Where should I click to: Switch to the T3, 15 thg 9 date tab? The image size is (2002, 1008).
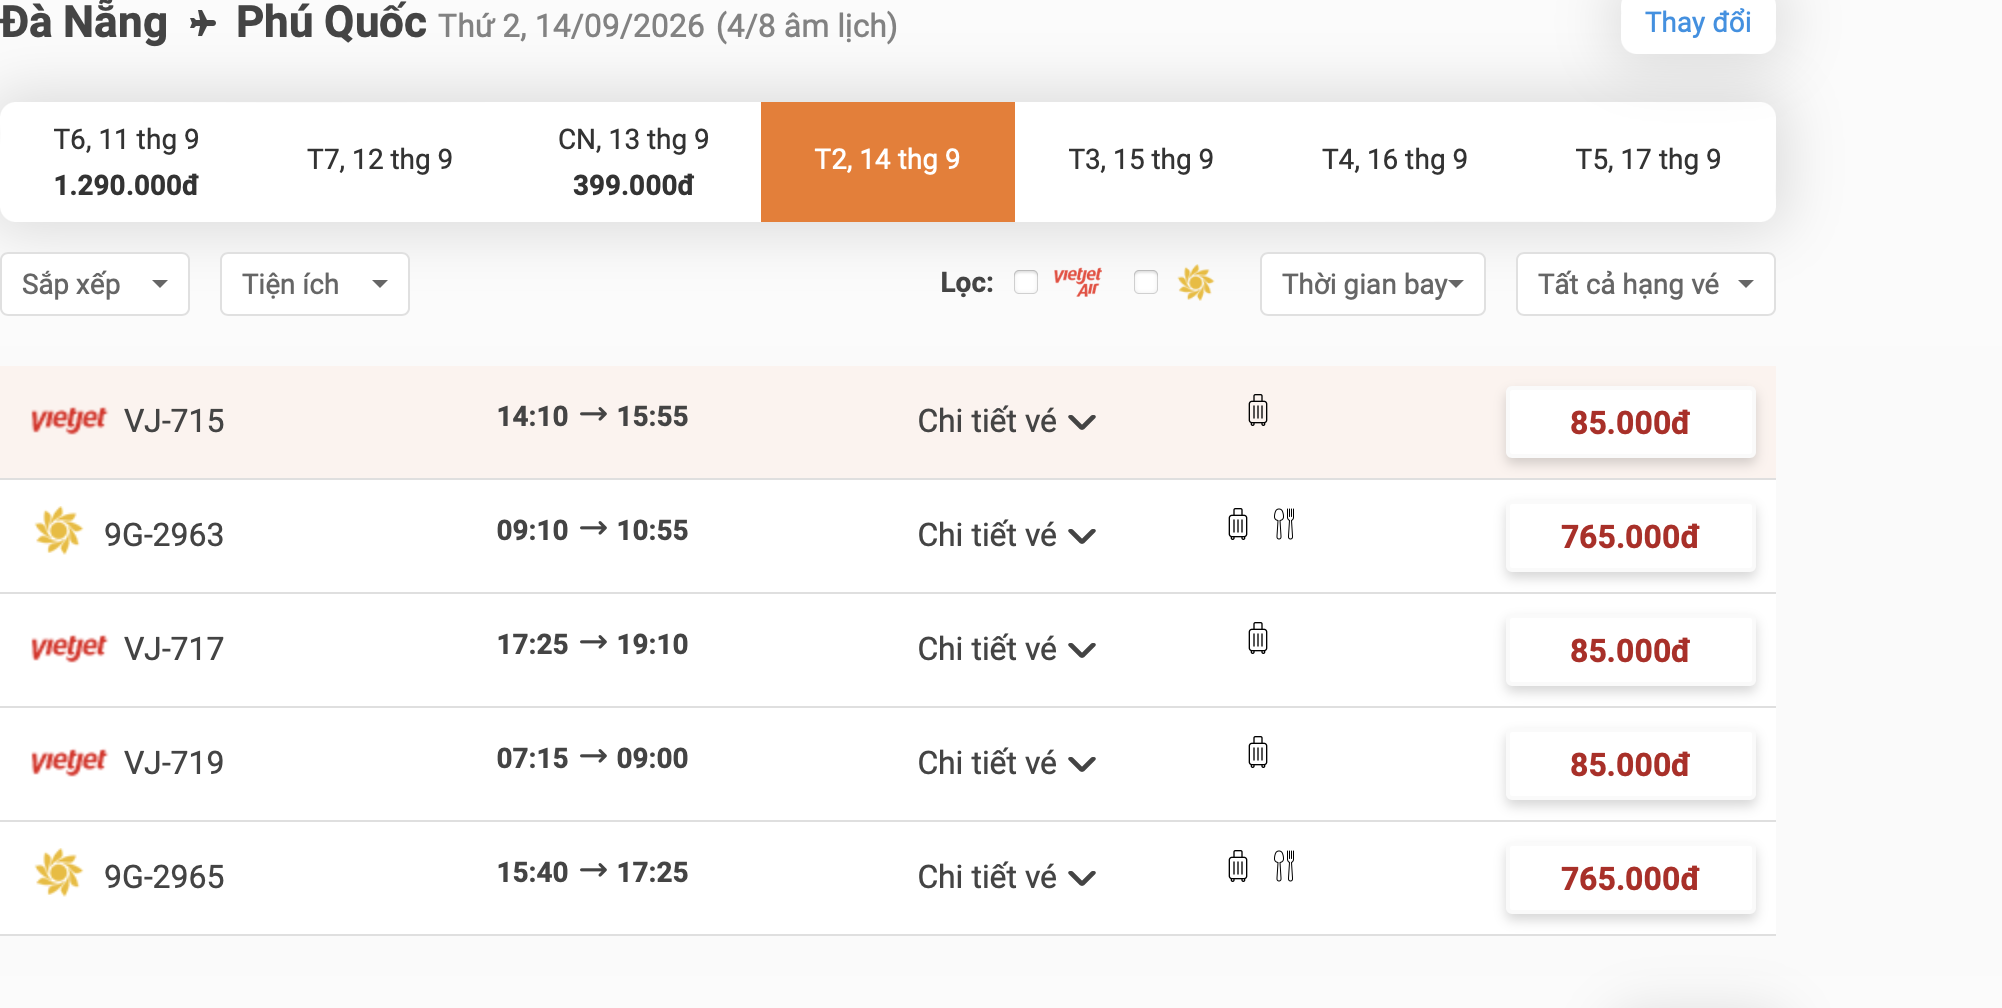pyautogui.click(x=1141, y=162)
